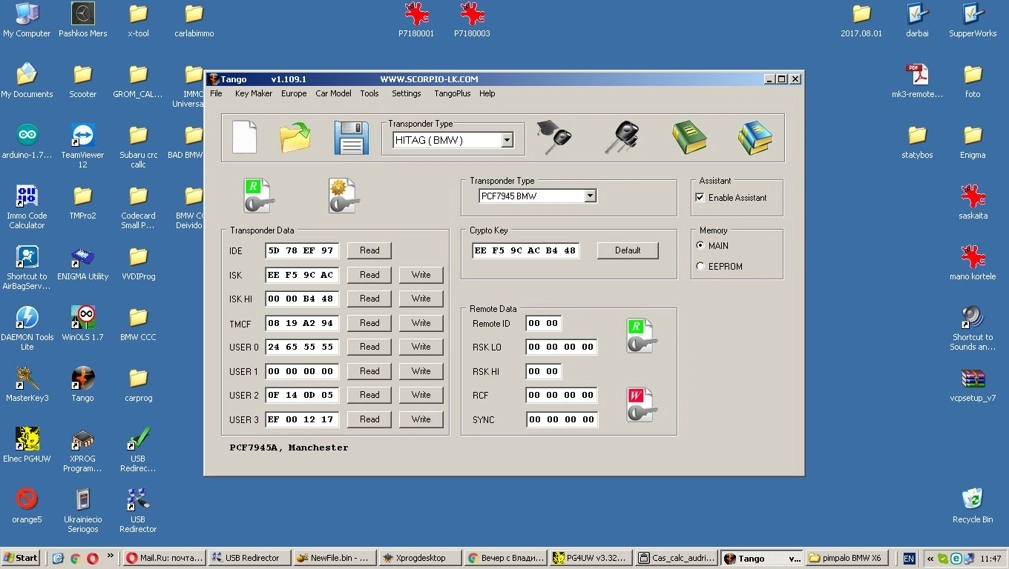Open the Tango desktop shortcut

tap(82, 384)
